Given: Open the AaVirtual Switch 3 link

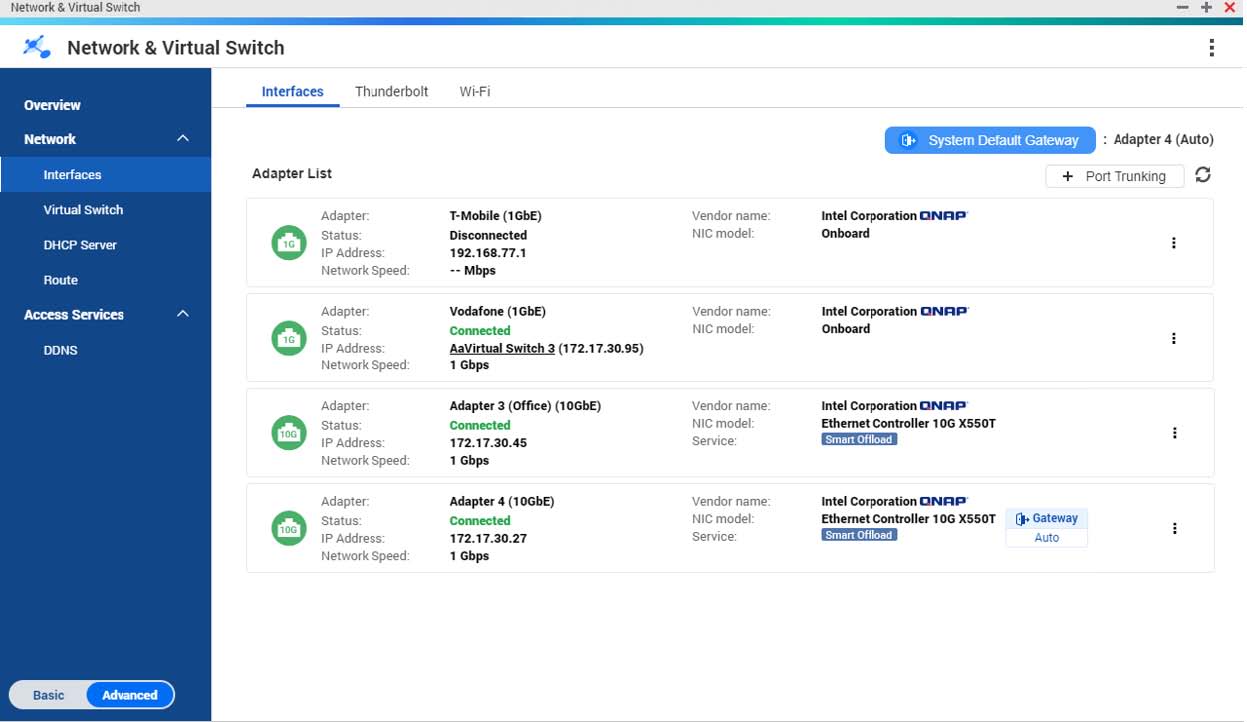Looking at the screenshot, I should pyautogui.click(x=502, y=349).
